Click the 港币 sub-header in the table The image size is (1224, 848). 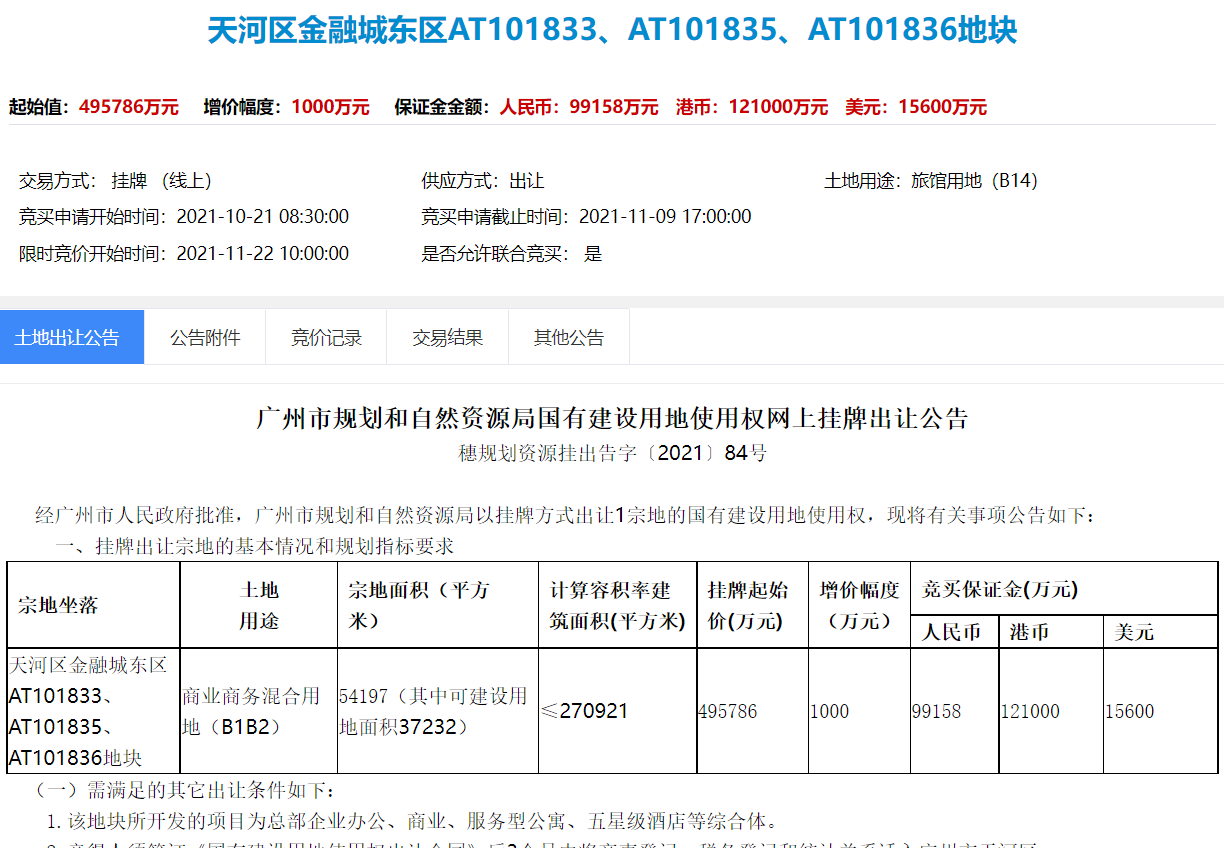1050,632
